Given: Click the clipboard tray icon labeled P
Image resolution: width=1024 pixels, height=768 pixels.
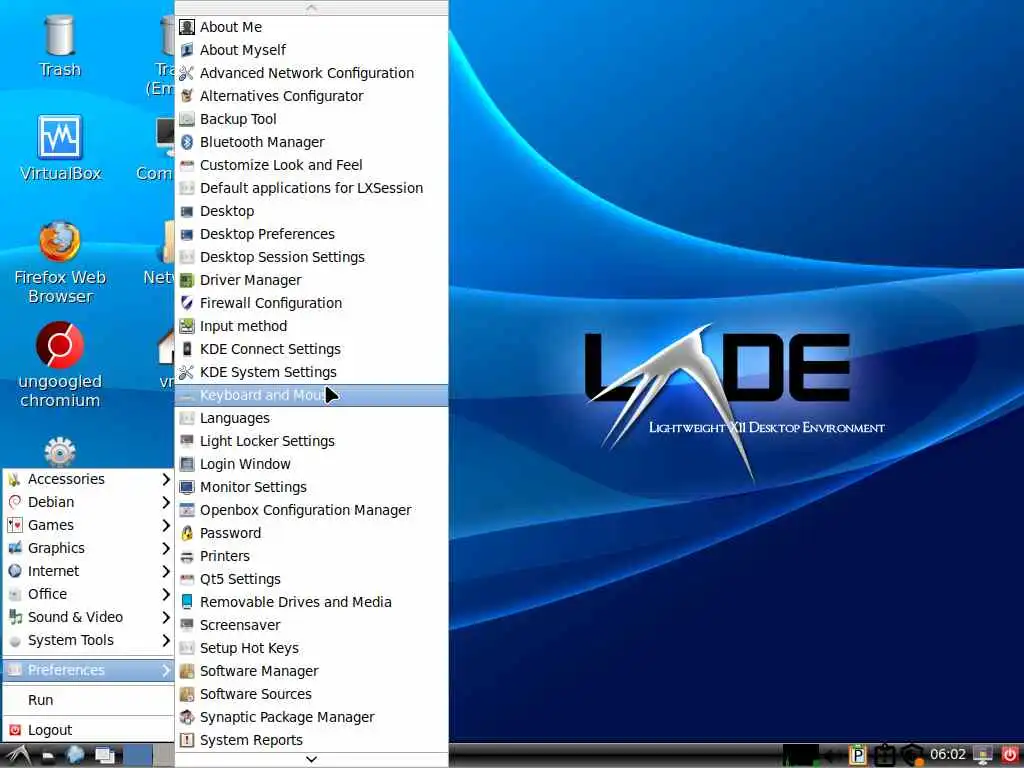Looking at the screenshot, I should [857, 755].
